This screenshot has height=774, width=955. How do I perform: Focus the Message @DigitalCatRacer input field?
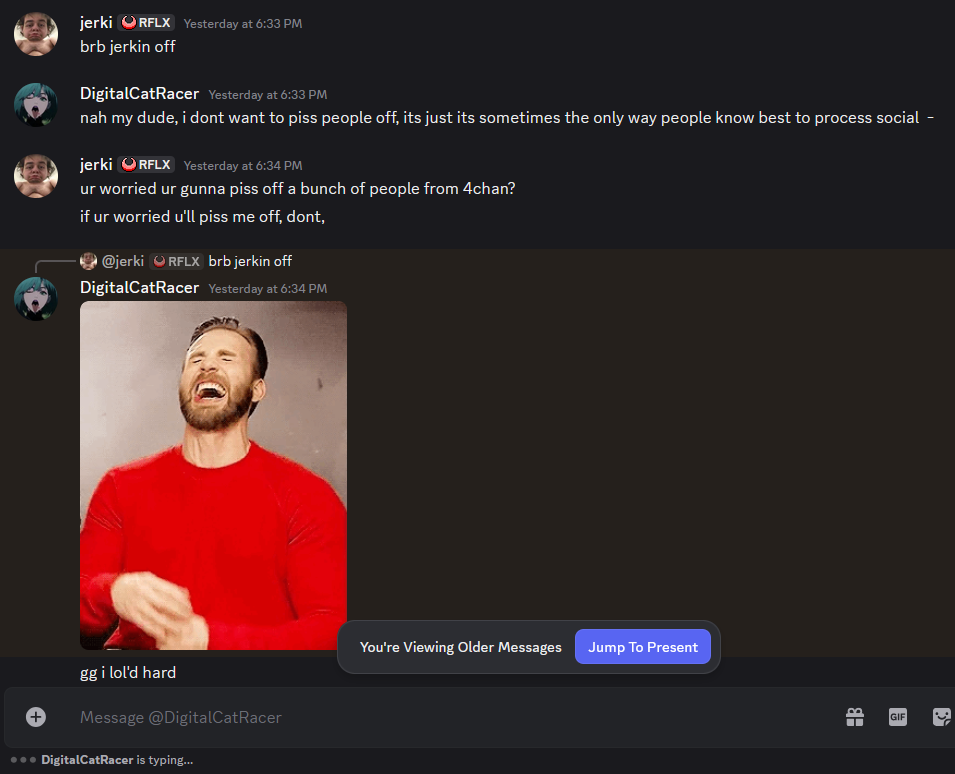(451, 717)
